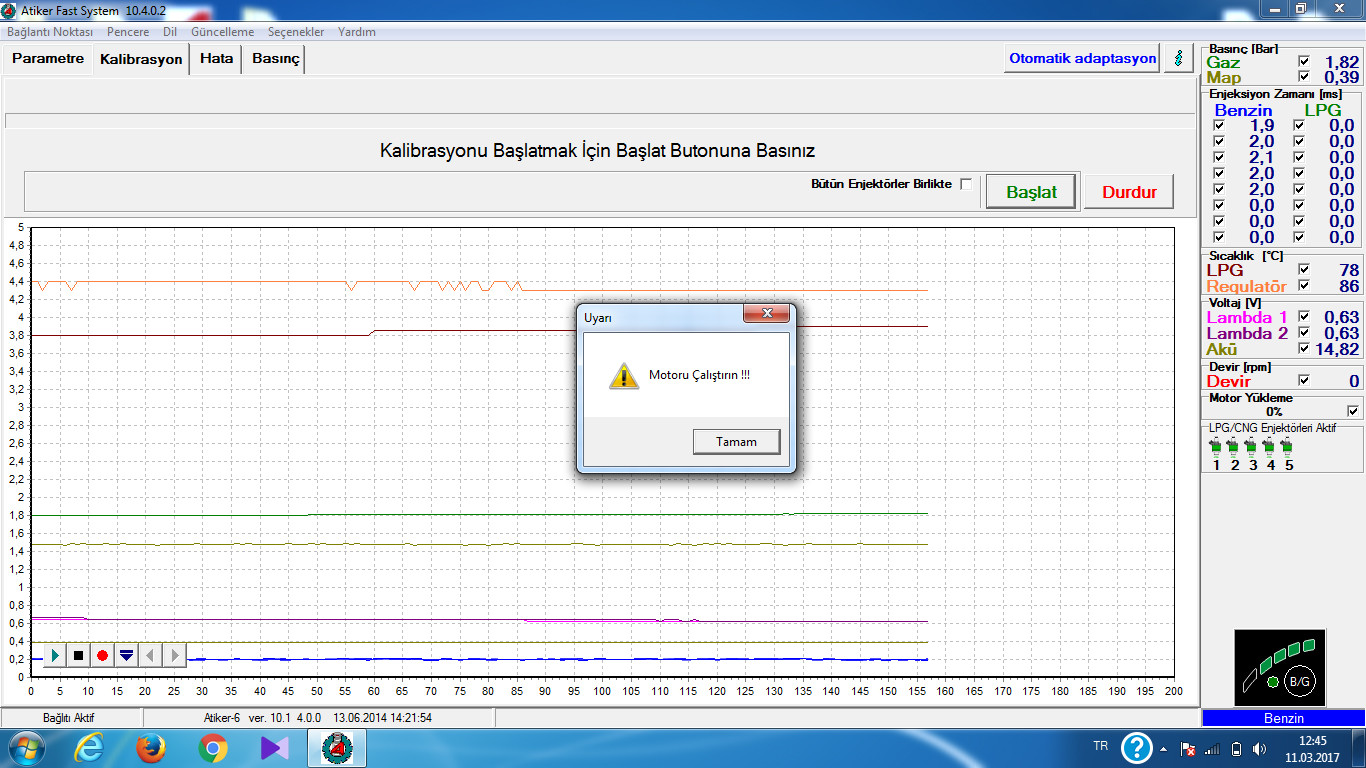
Task: Open the Seçenekler menu
Action: point(296,32)
